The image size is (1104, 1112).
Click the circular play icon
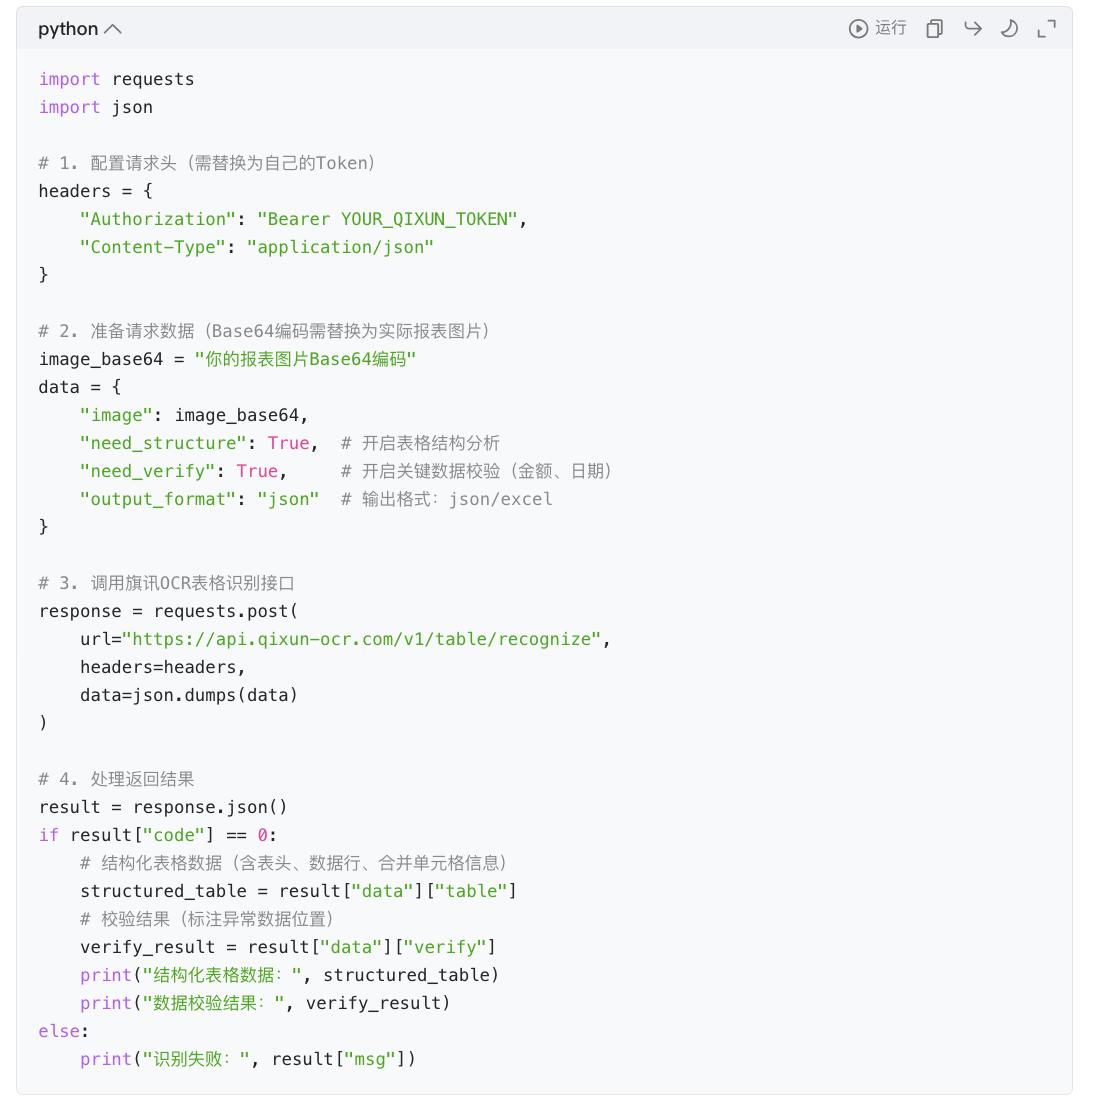click(858, 28)
